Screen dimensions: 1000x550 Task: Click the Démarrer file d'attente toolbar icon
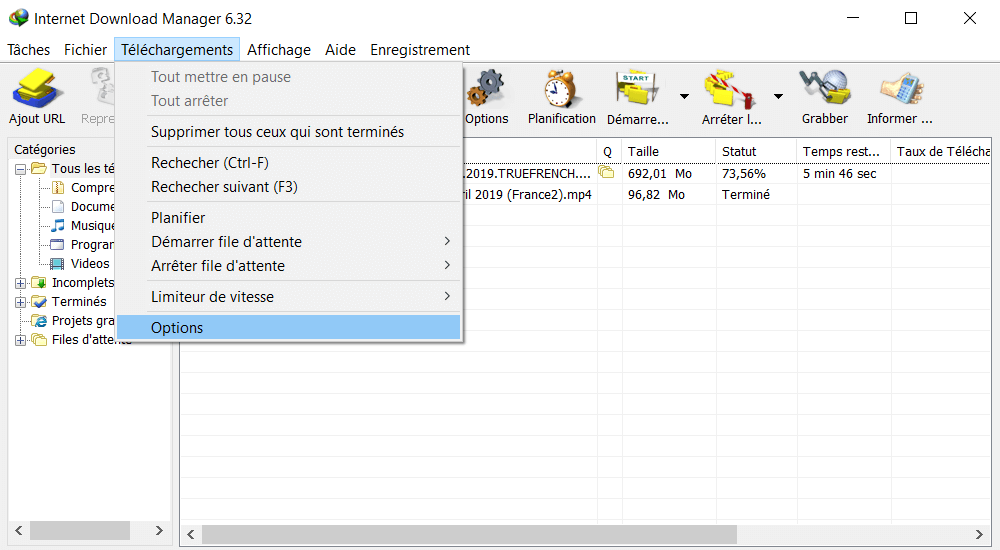(x=636, y=88)
